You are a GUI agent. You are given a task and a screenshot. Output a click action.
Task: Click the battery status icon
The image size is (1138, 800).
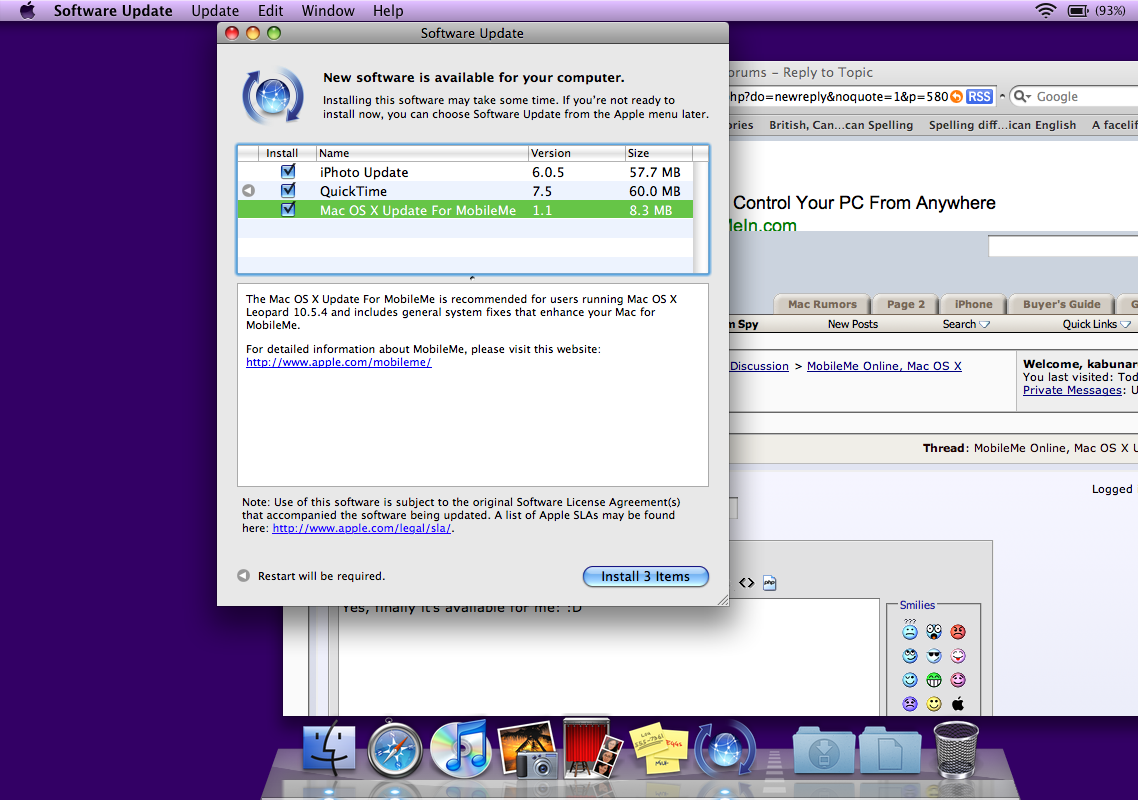pos(1078,10)
